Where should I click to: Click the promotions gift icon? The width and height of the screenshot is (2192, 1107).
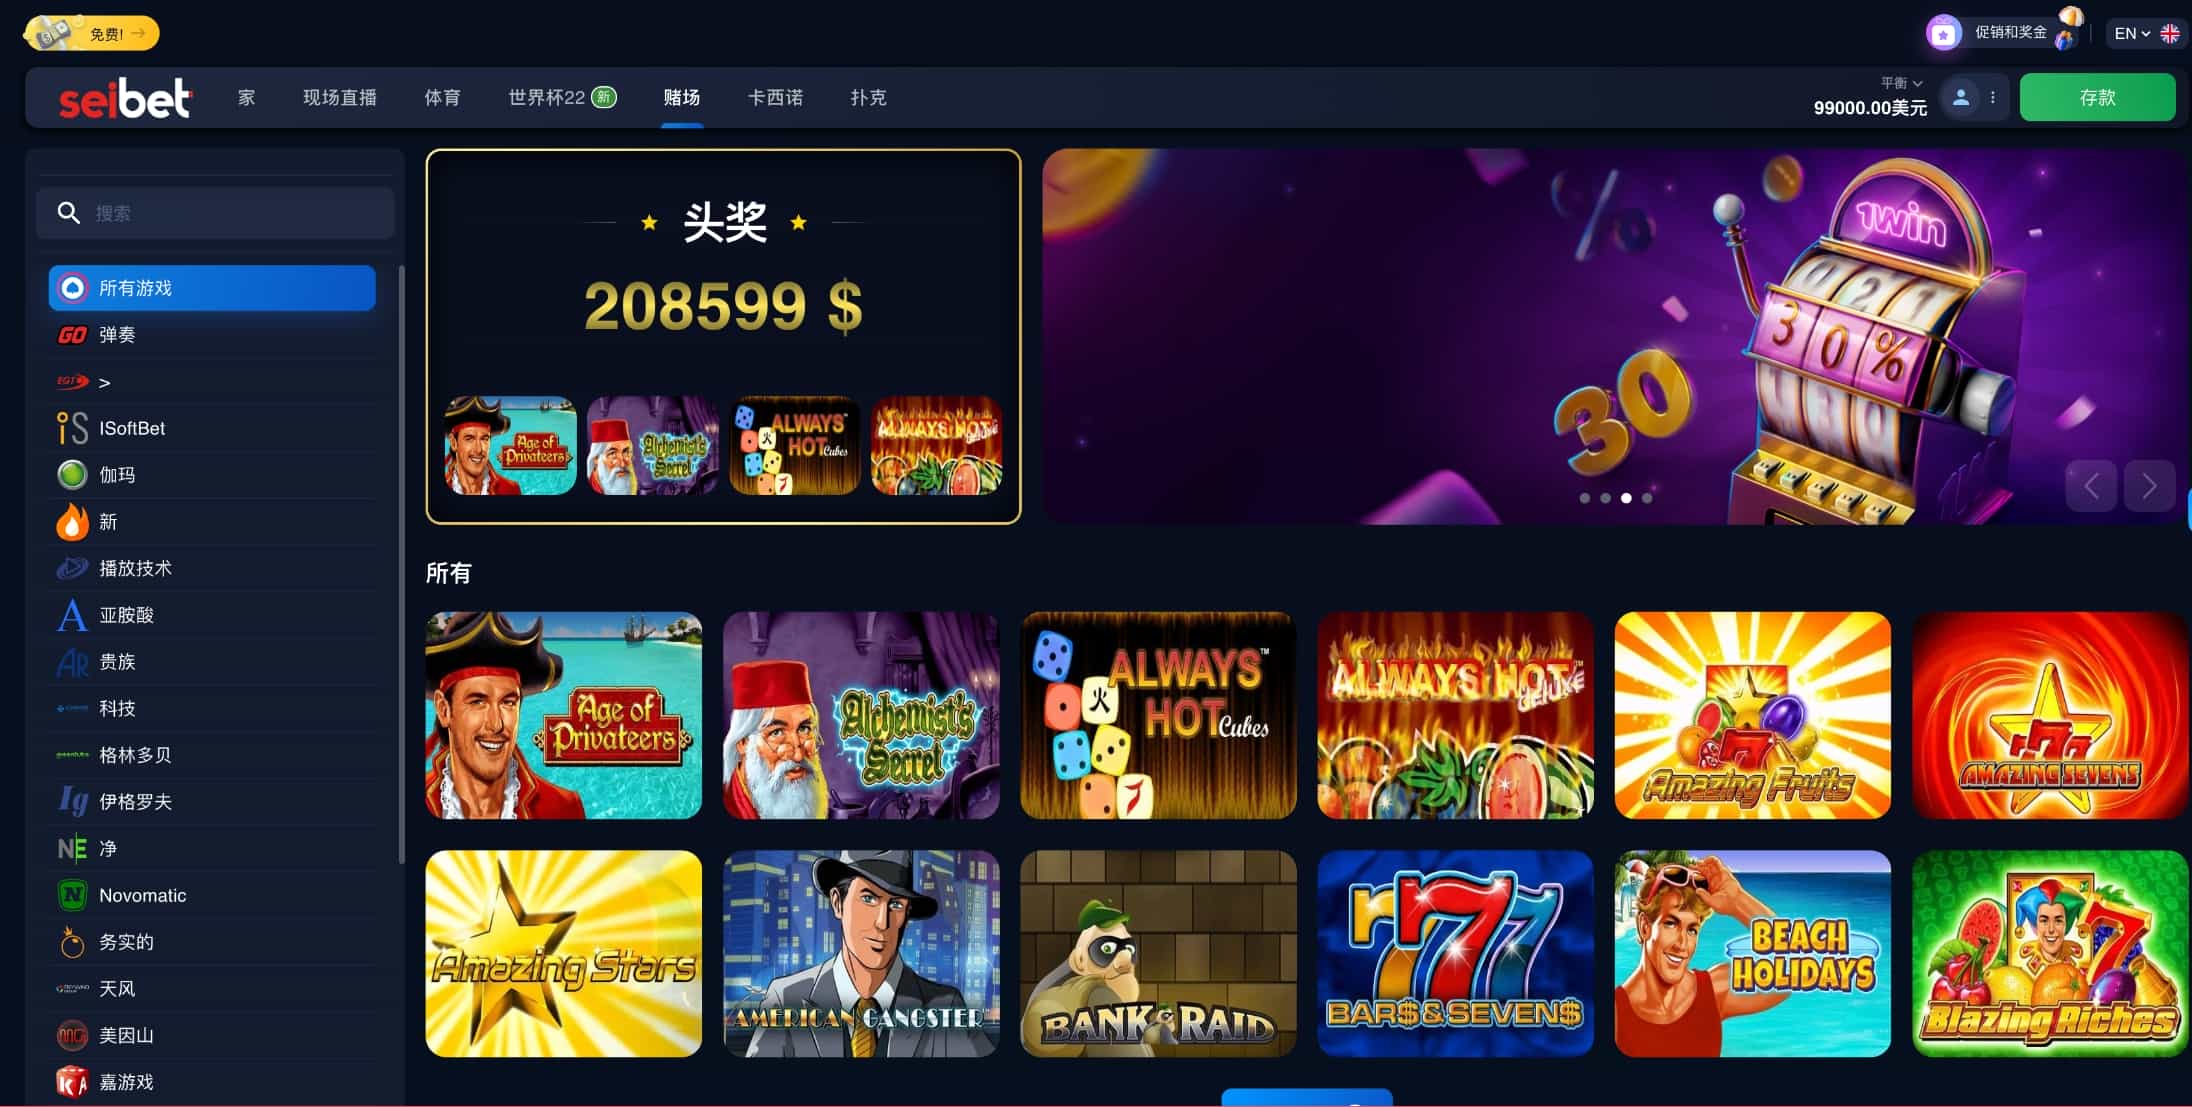(1943, 33)
